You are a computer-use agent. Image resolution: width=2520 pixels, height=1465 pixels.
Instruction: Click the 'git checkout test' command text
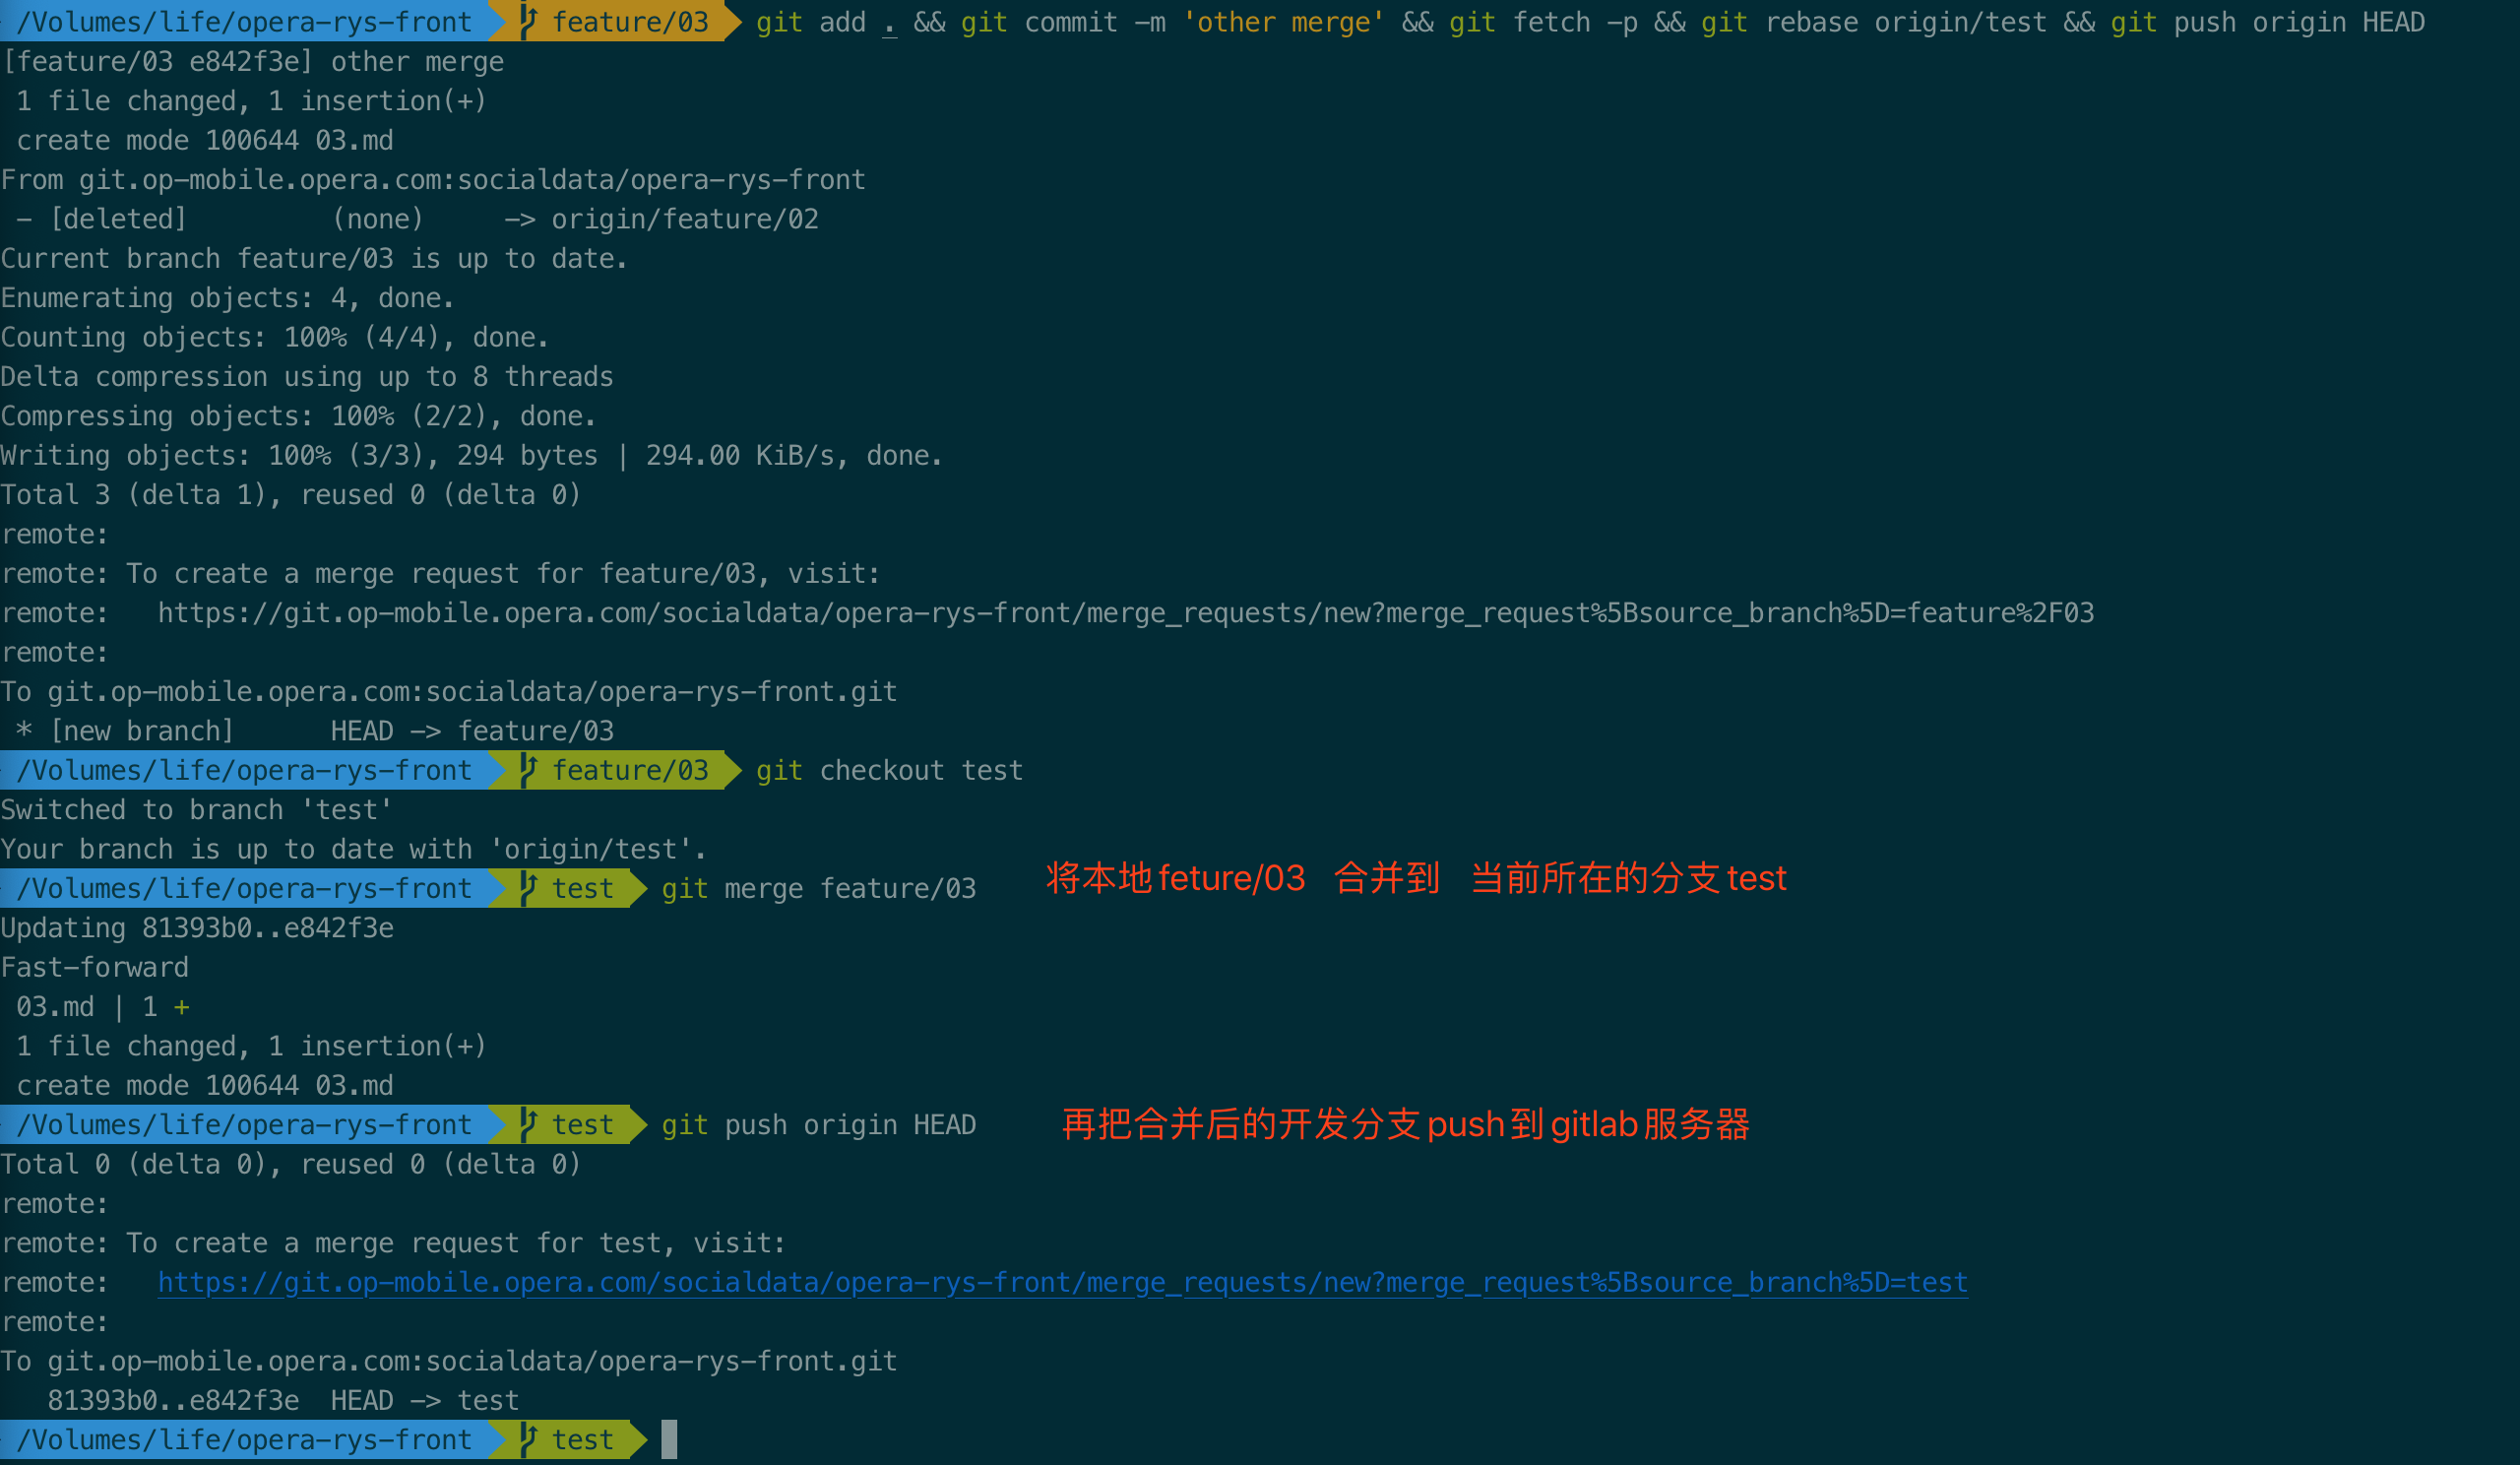pos(889,770)
